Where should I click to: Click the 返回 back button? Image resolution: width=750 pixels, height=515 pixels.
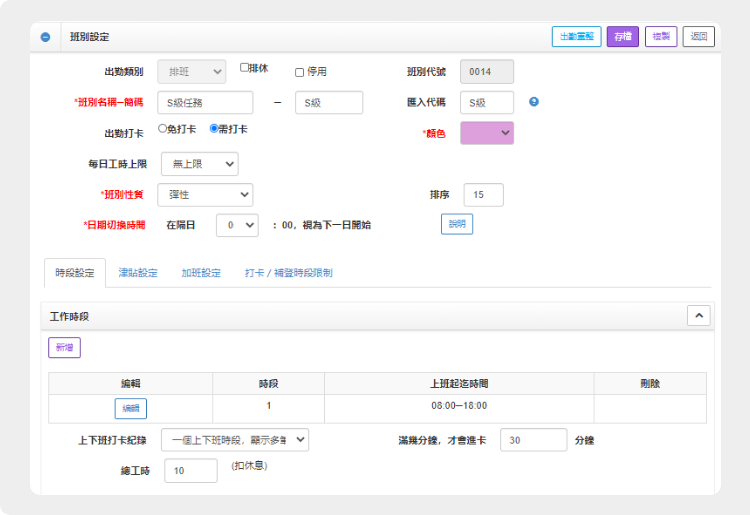pos(698,36)
